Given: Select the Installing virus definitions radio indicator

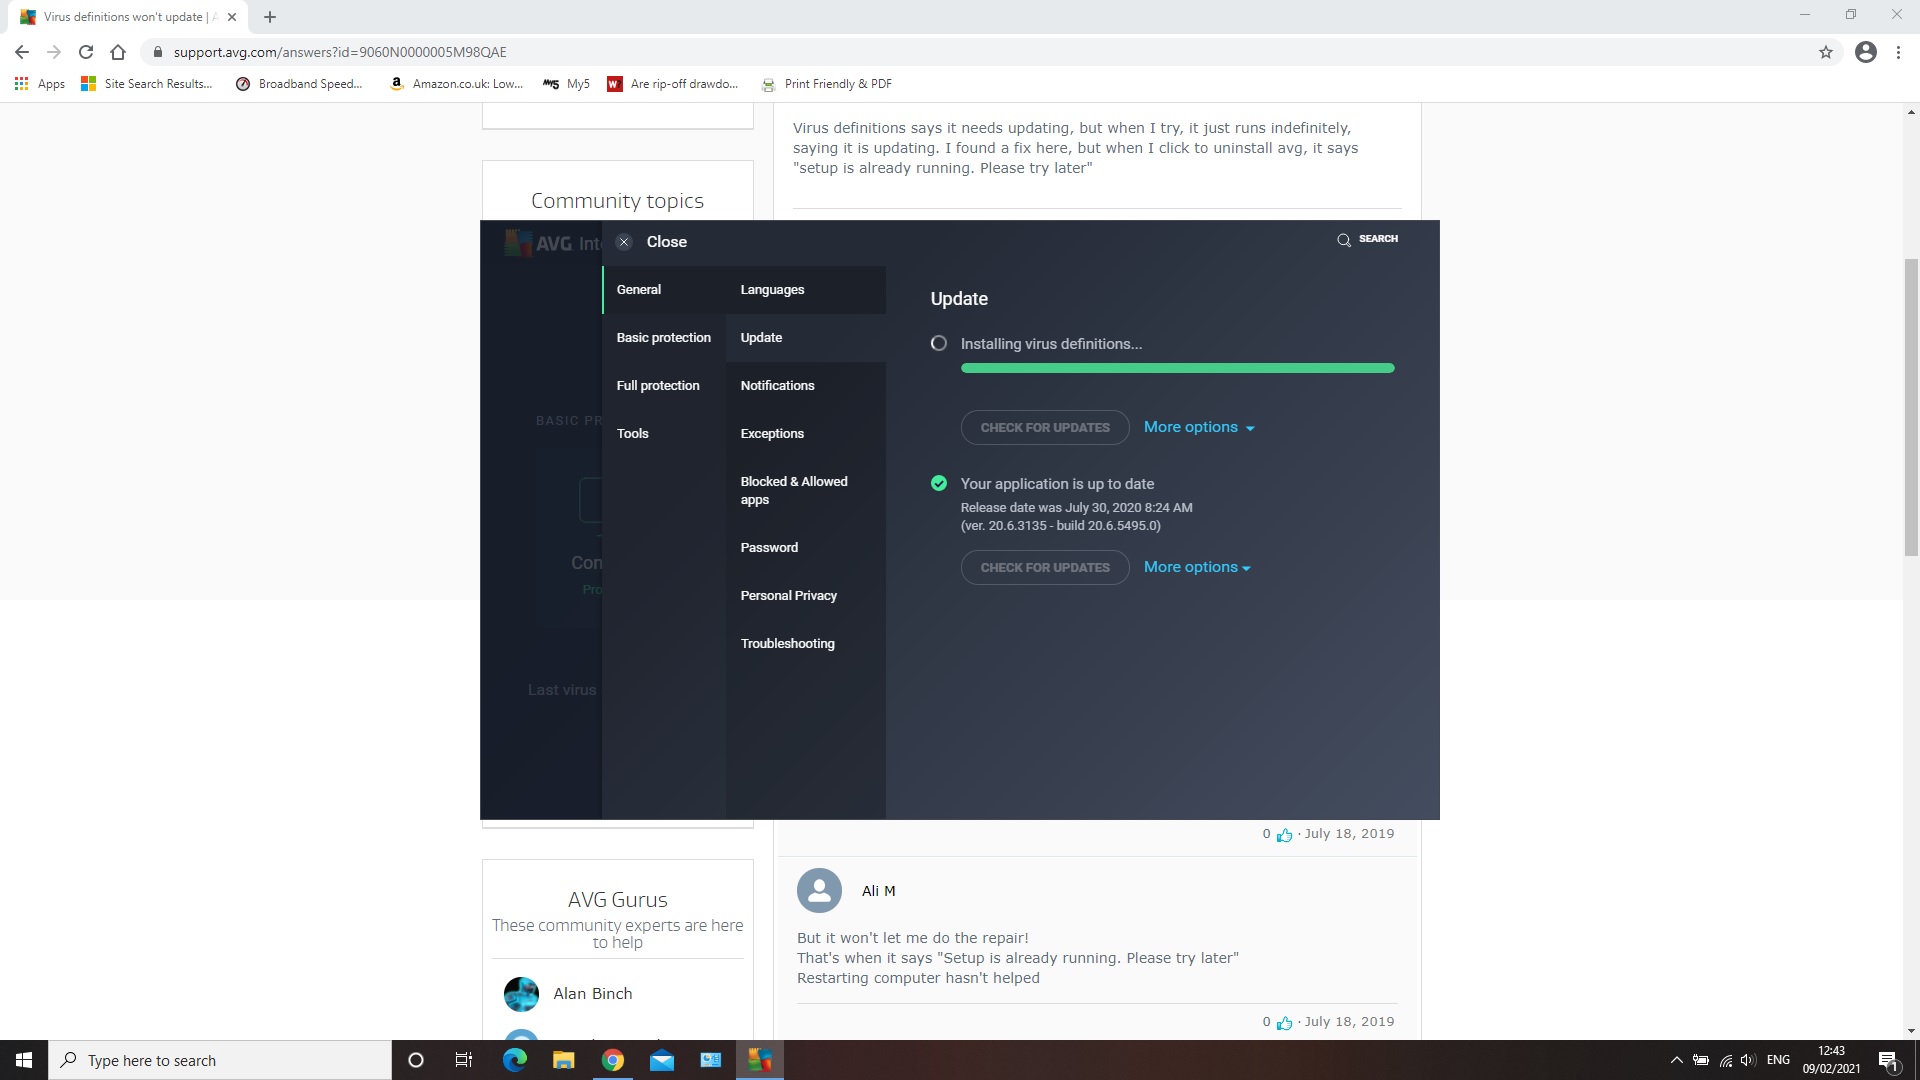Looking at the screenshot, I should [x=938, y=343].
